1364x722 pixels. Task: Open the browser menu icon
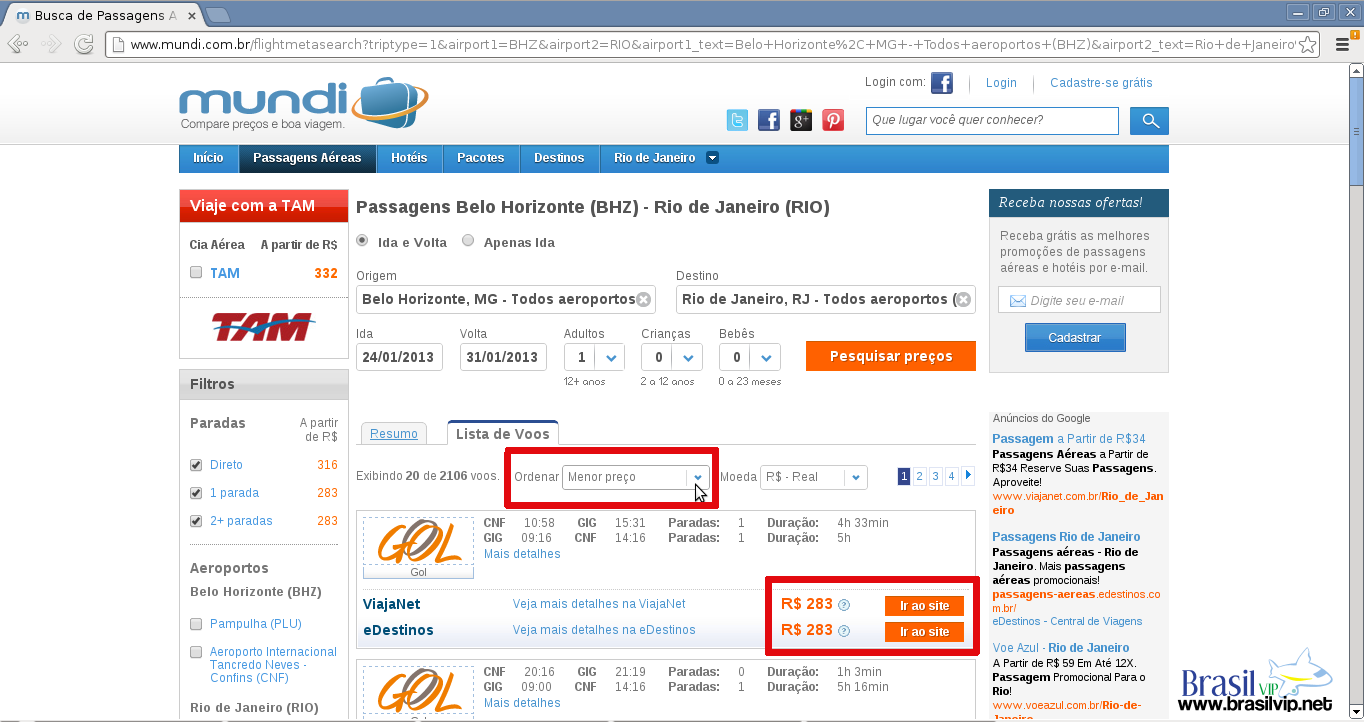click(1342, 45)
